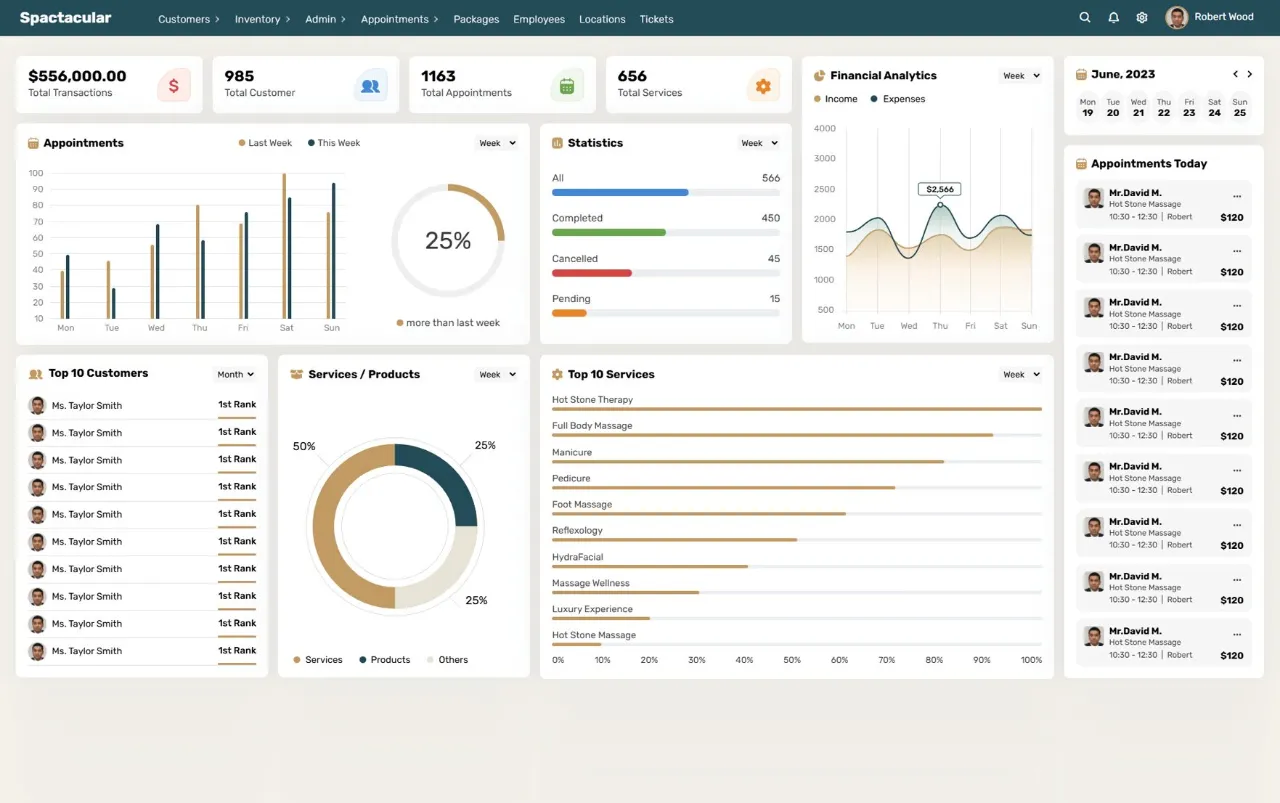The height and width of the screenshot is (803, 1280).
Task: Click the Appointments Today calendar icon
Action: (1081, 163)
